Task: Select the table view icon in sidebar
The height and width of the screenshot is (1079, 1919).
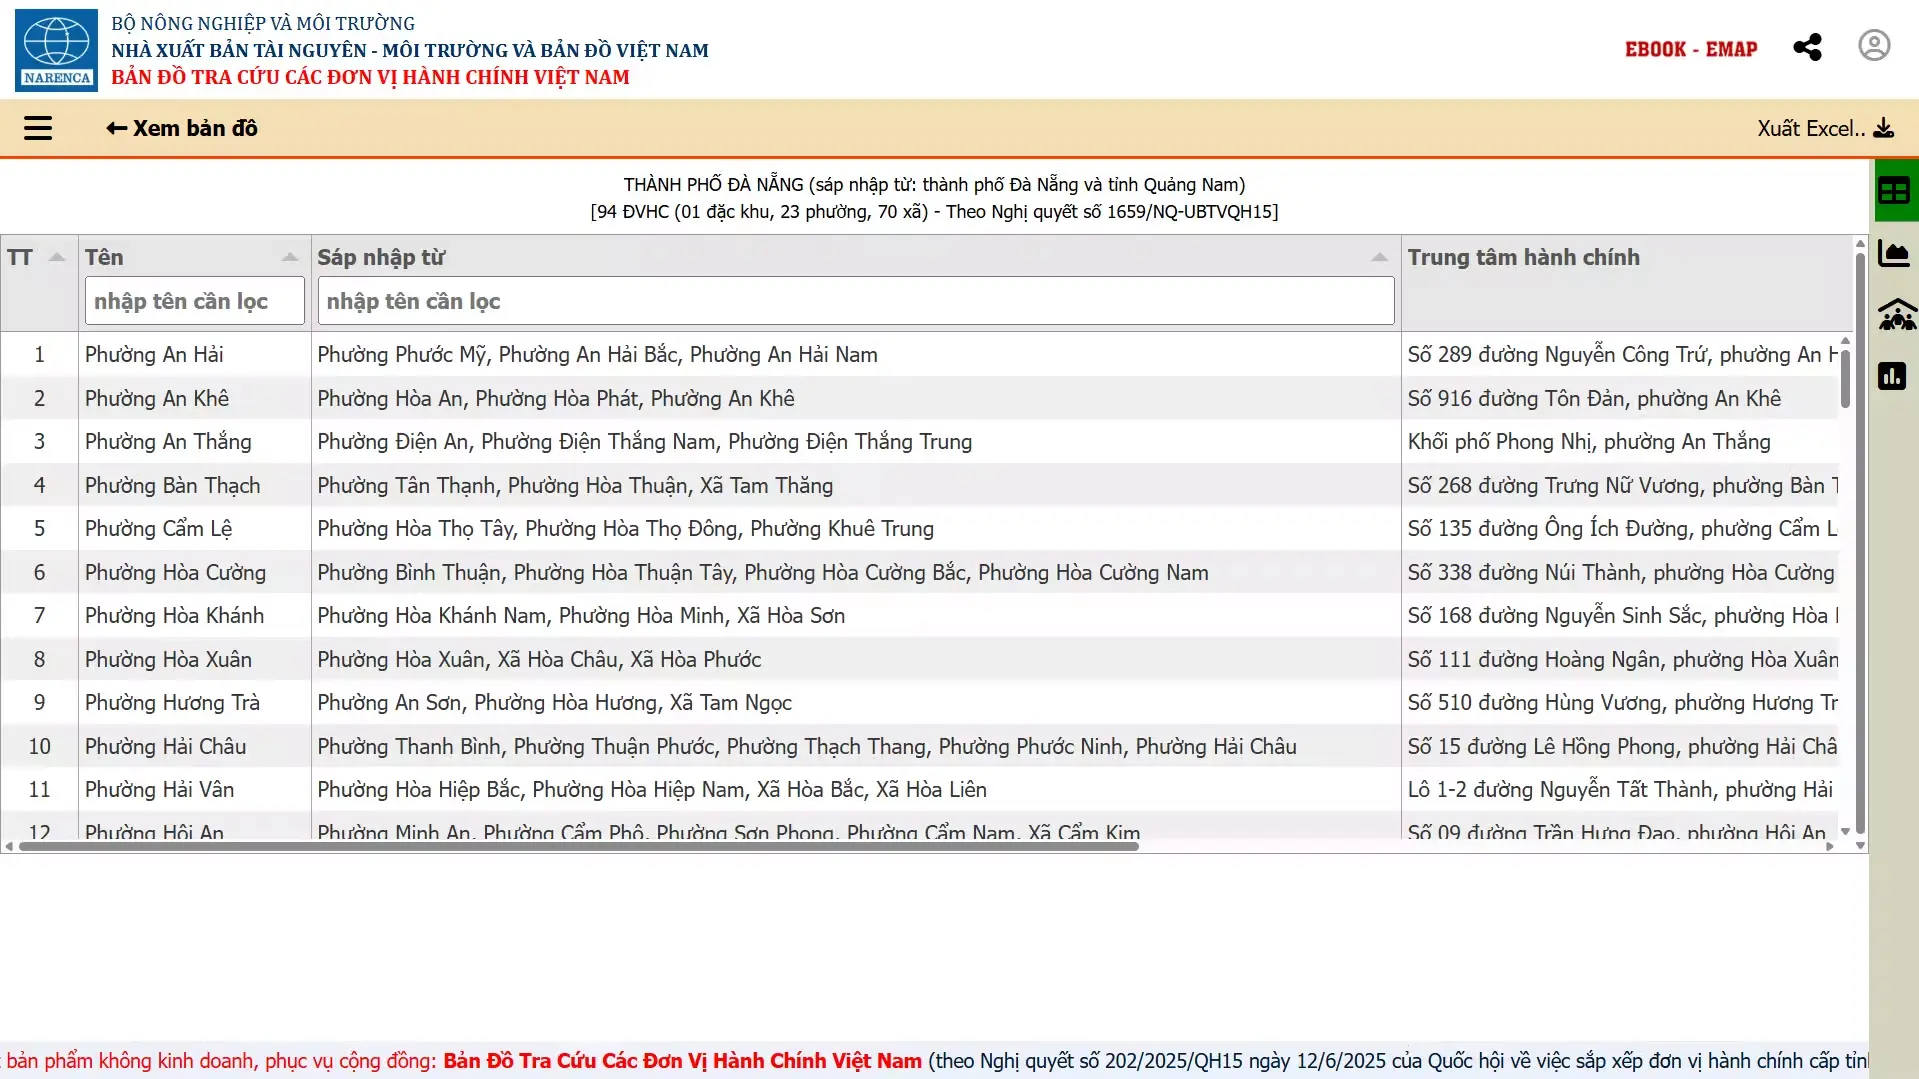Action: pos(1894,190)
